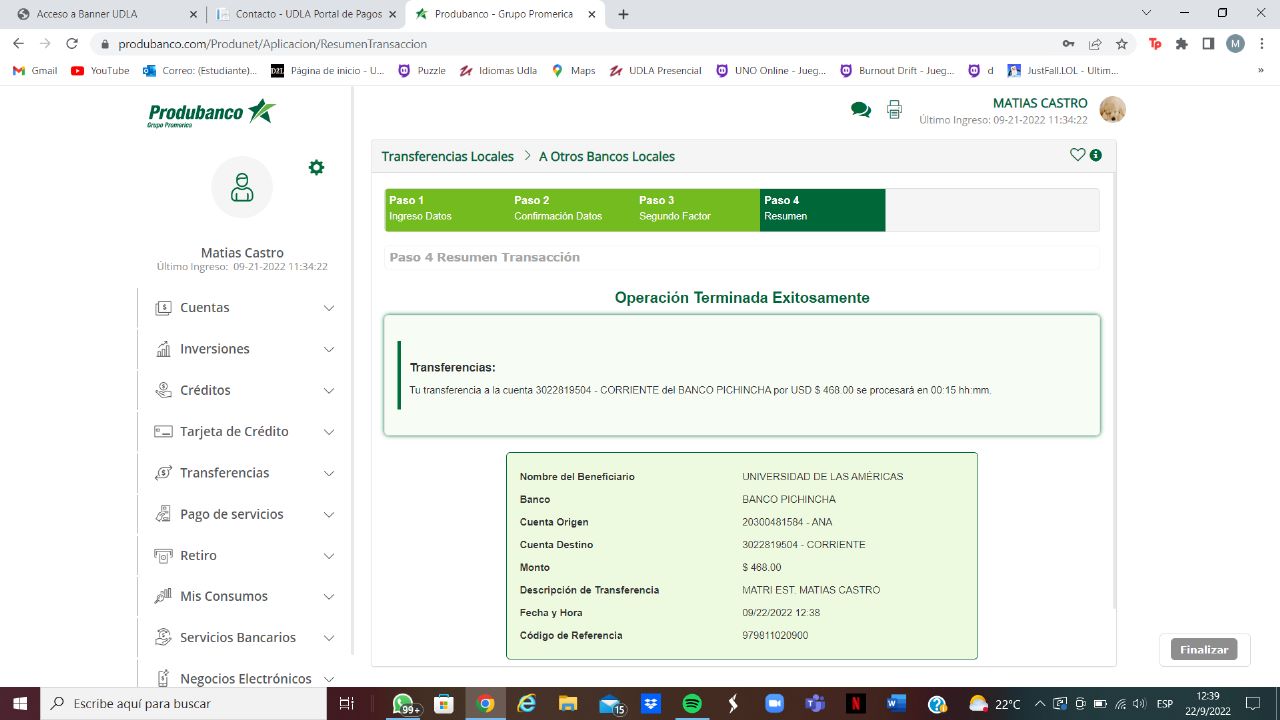This screenshot has height=720, width=1280.
Task: Click the Produbanco logo
Action: pos(212,113)
